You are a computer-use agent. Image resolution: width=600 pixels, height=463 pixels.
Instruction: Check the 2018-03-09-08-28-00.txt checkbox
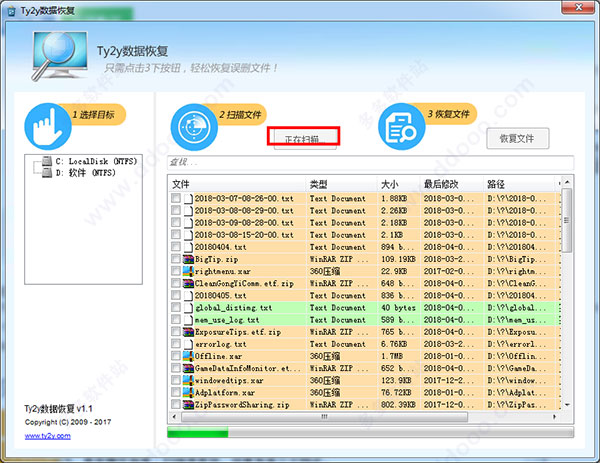pos(176,222)
